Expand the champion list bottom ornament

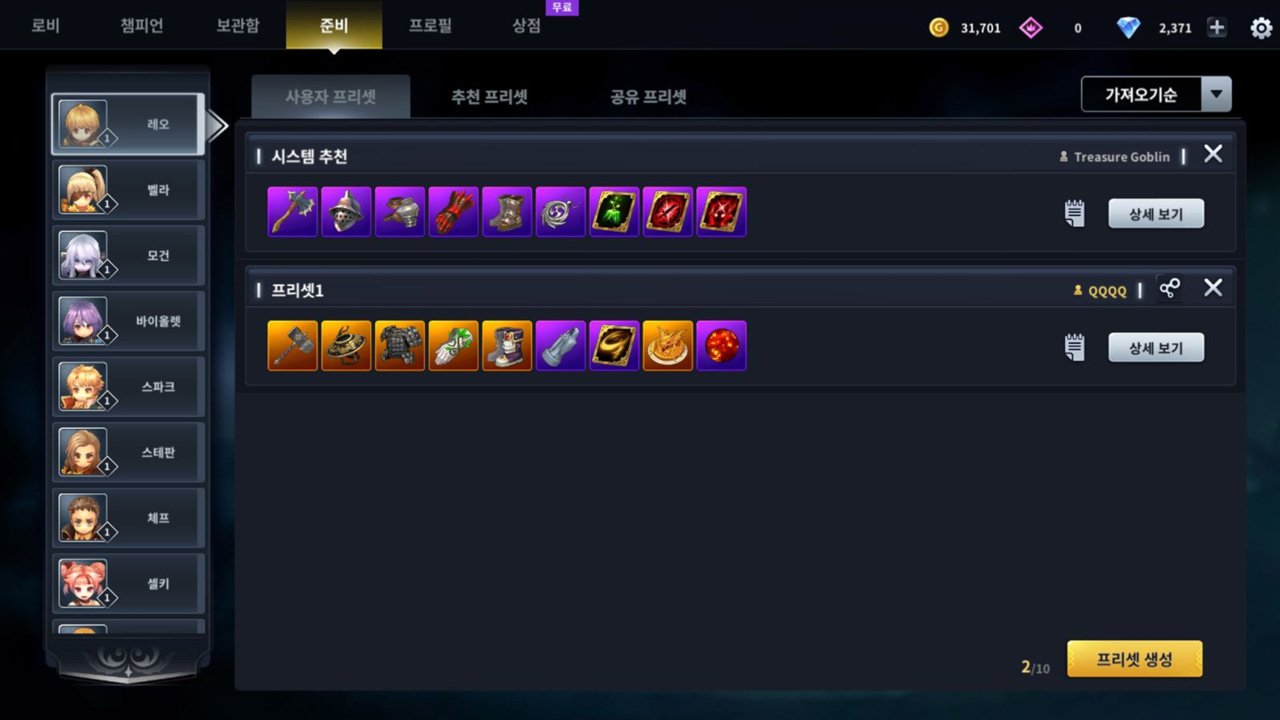(128, 661)
